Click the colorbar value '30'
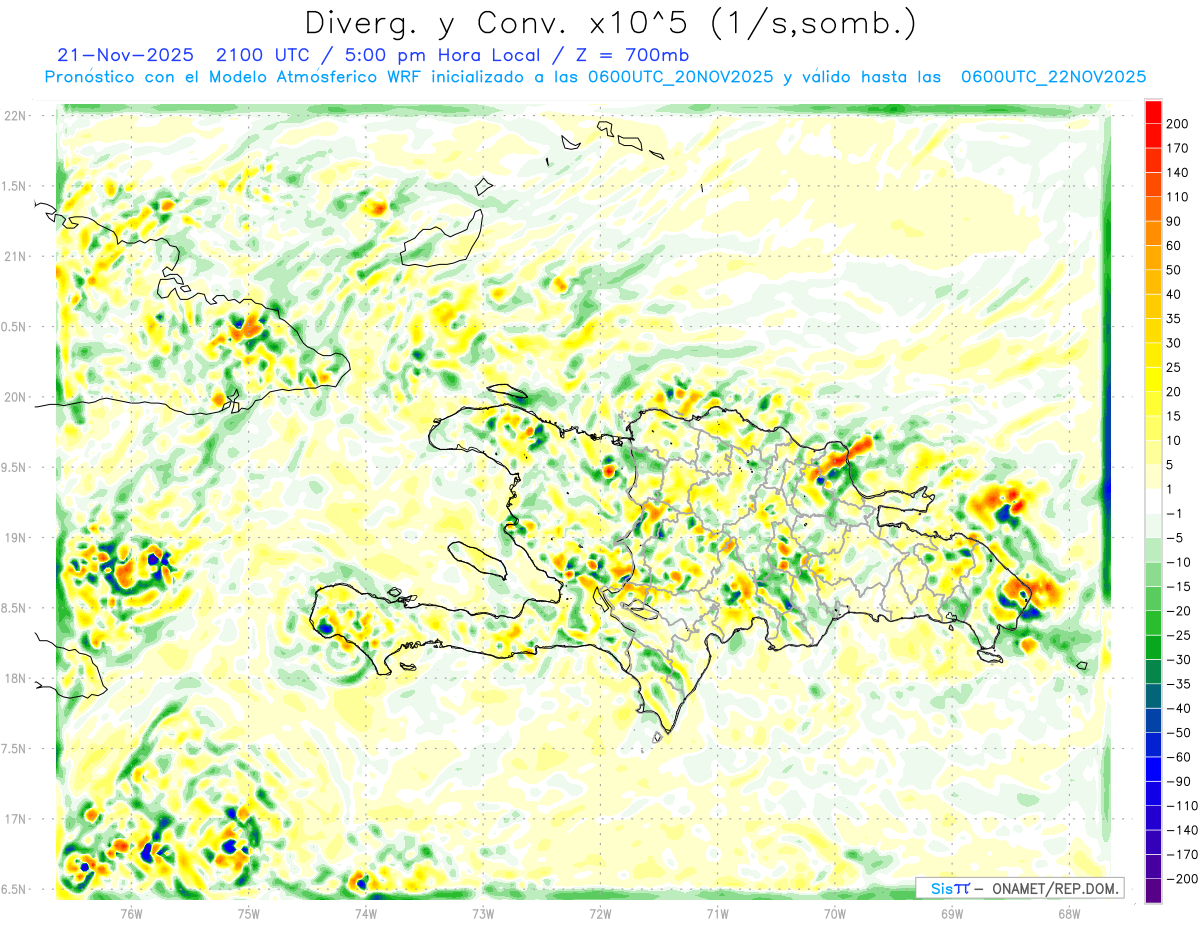Screen dimensions: 1200x927 pos(1173,343)
